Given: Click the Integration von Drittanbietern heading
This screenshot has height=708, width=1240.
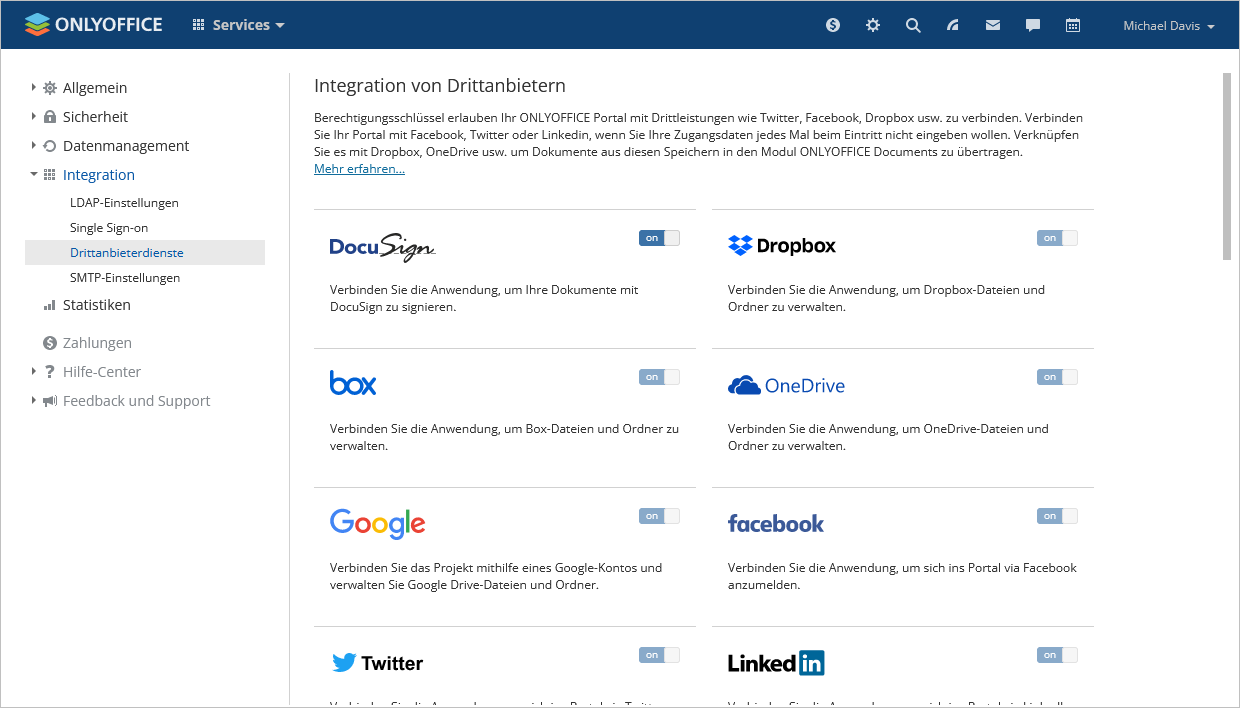Looking at the screenshot, I should click(x=440, y=86).
